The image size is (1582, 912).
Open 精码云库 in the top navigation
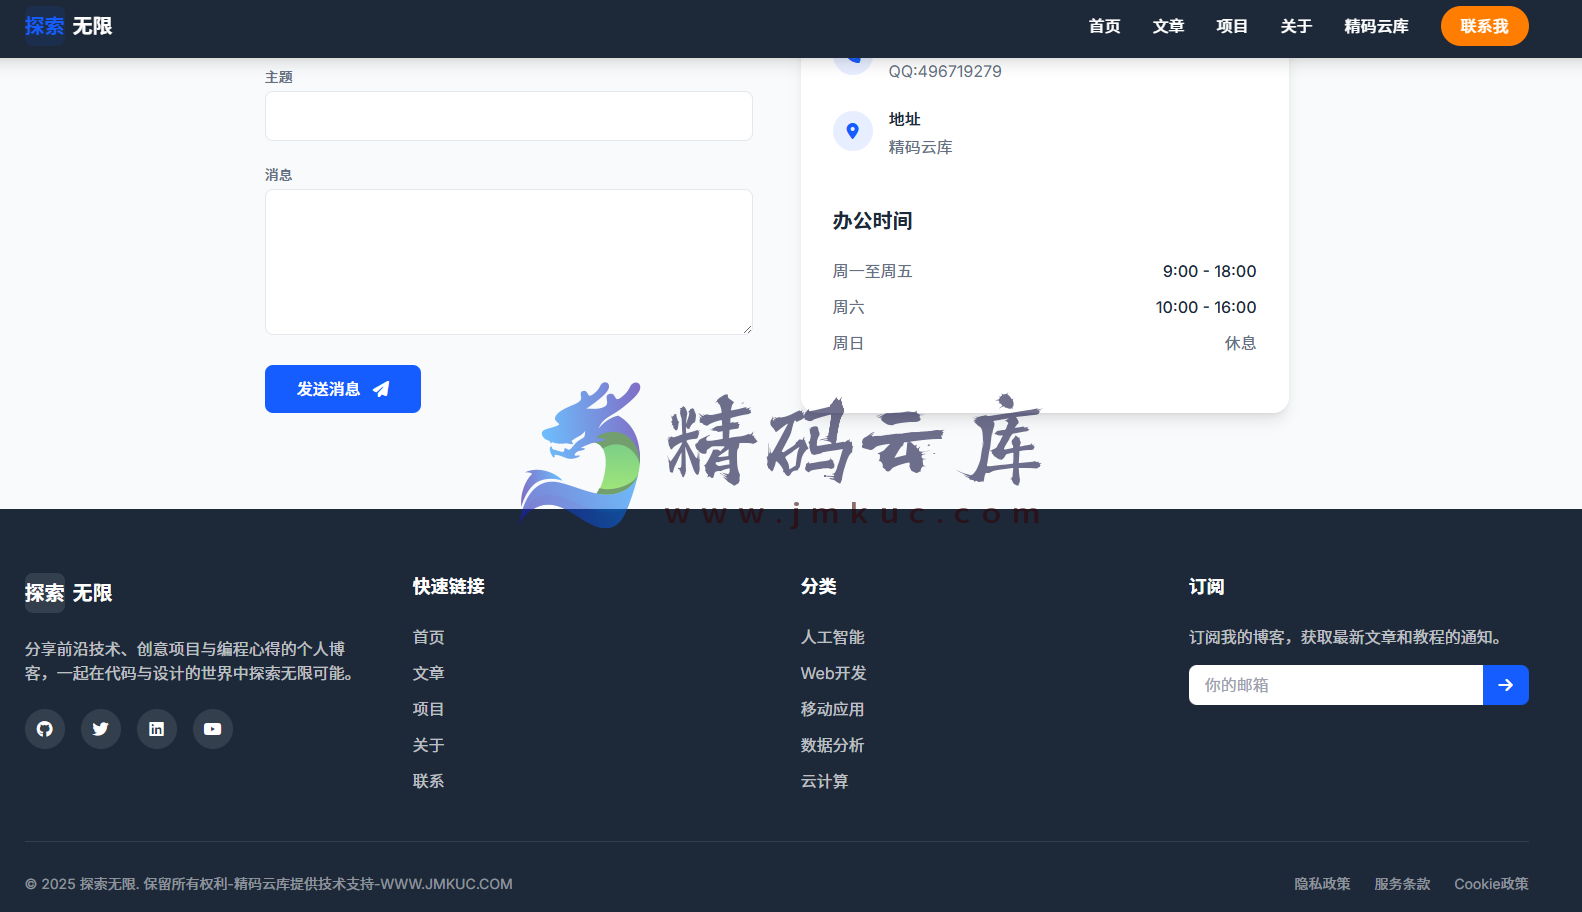point(1376,26)
